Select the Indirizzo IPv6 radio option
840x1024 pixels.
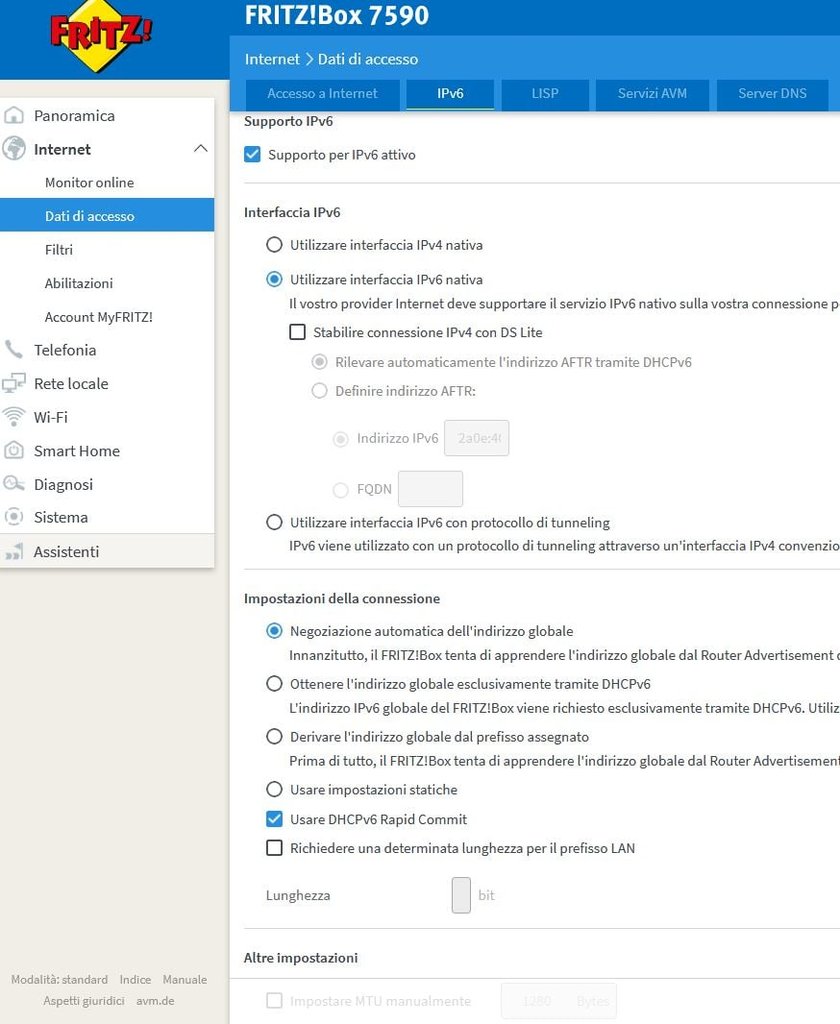tap(340, 439)
